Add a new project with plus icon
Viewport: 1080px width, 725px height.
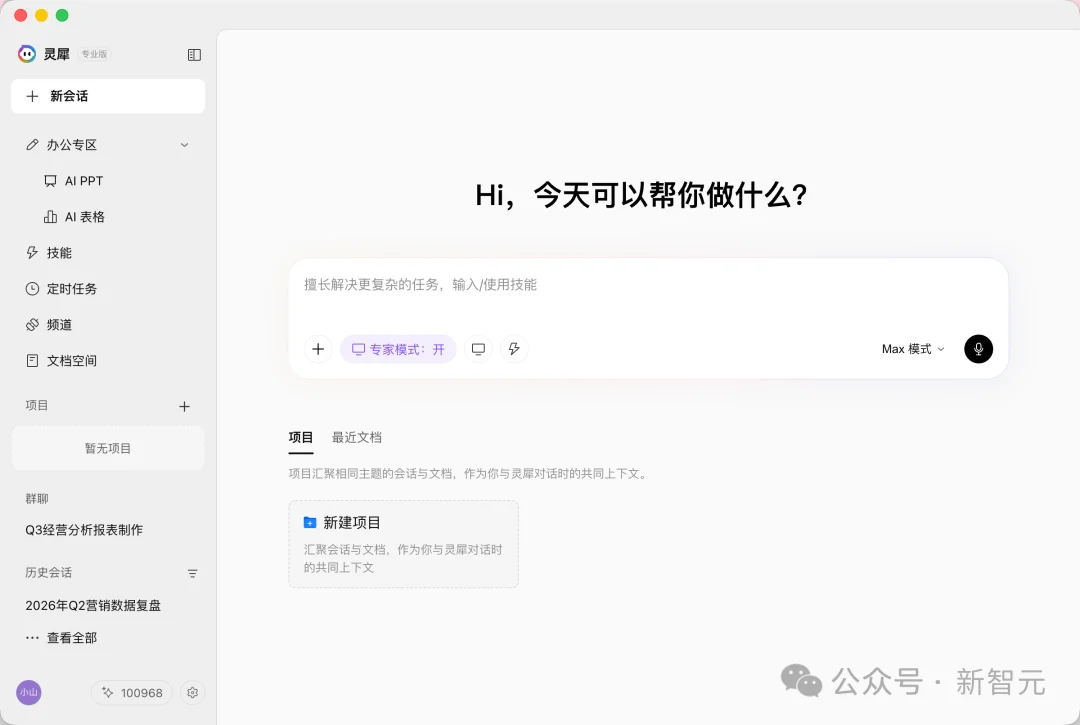(184, 407)
